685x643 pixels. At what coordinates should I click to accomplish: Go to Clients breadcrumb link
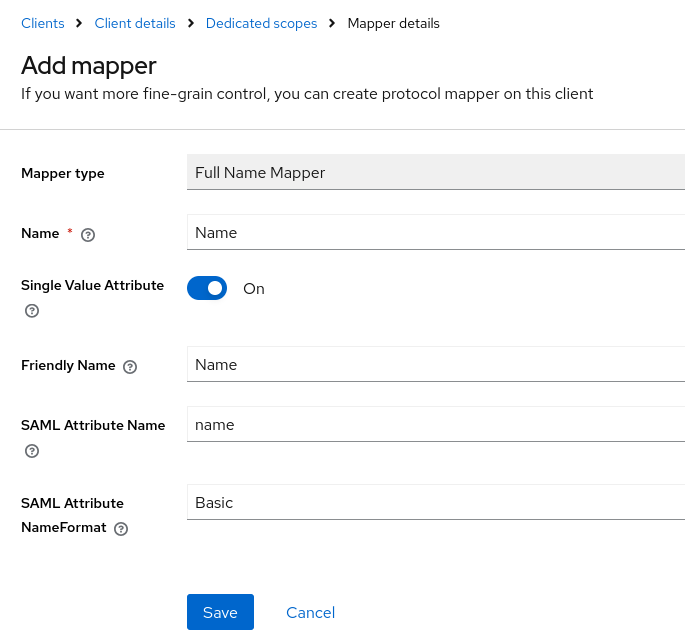click(x=43, y=23)
